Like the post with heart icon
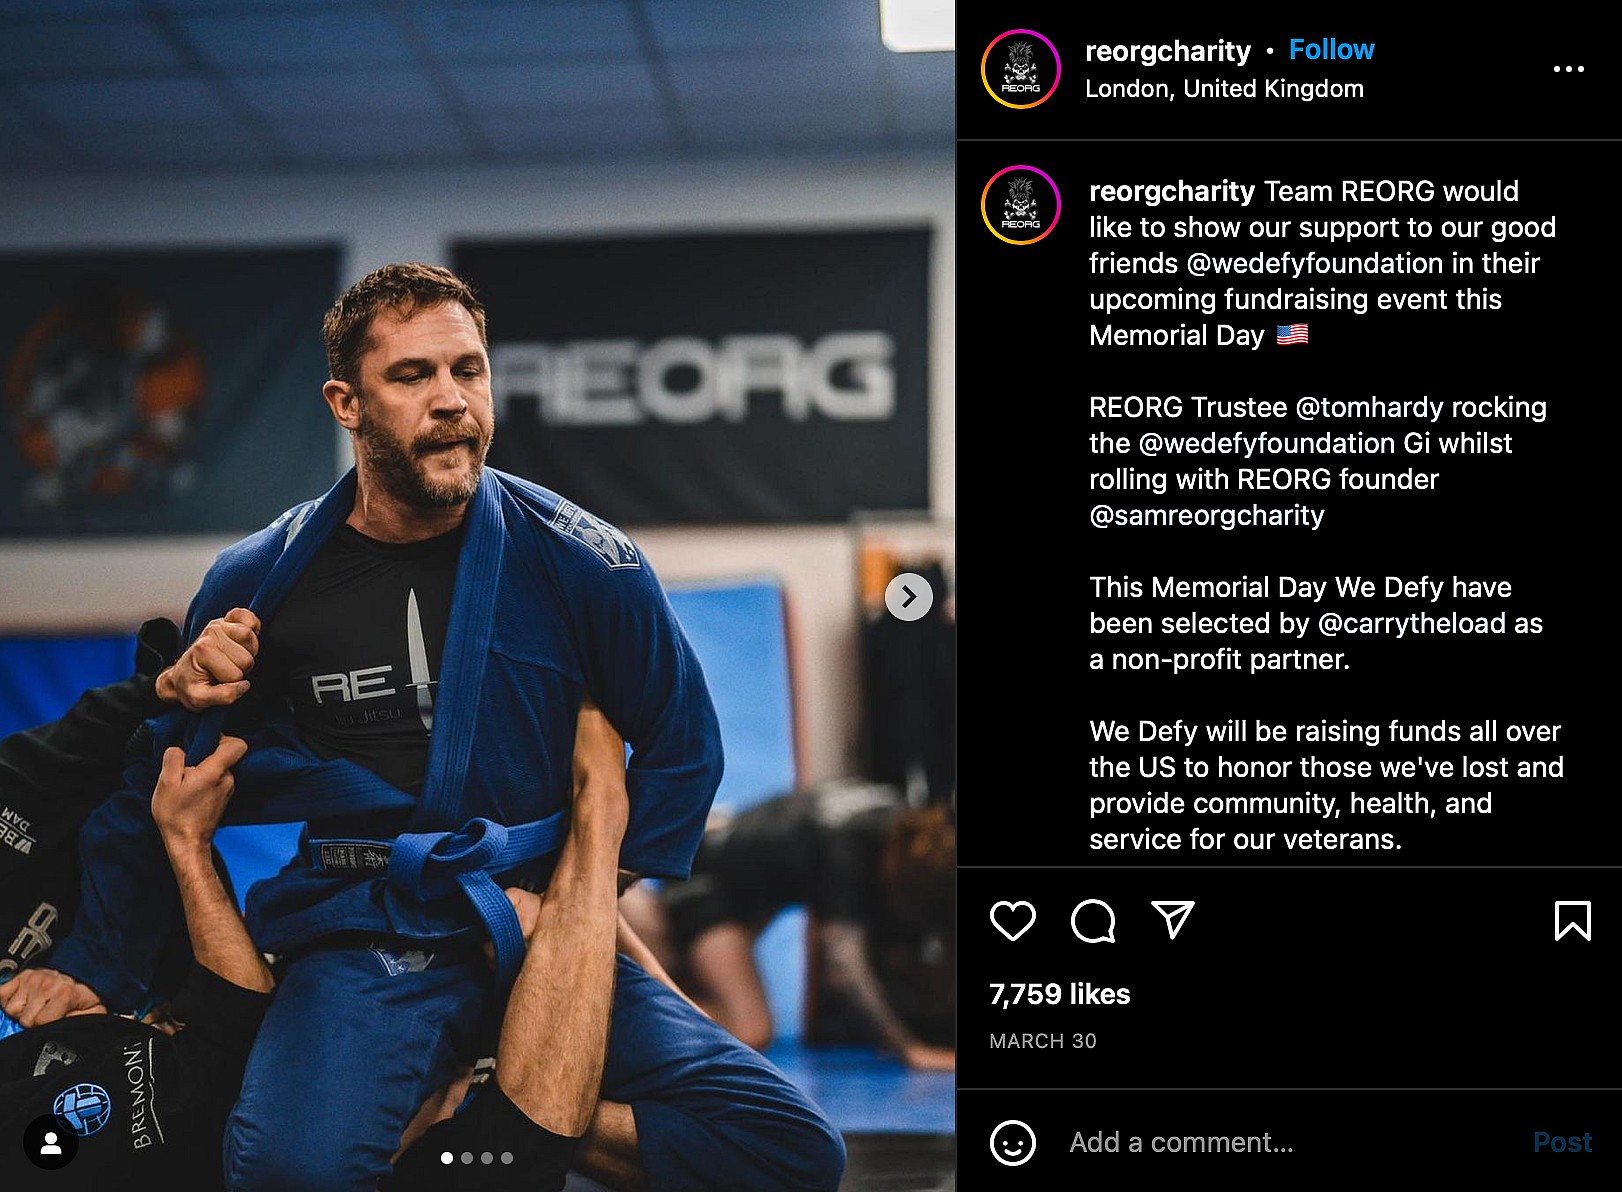Viewport: 1622px width, 1192px height. tap(1012, 920)
